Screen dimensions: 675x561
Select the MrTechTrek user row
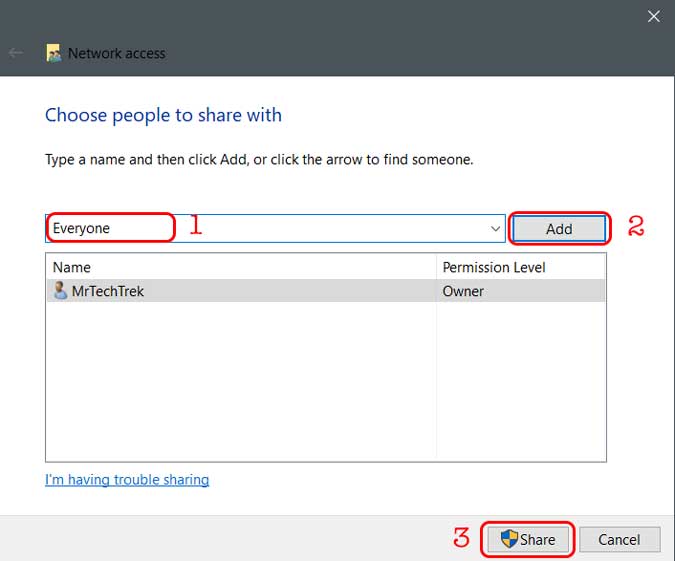326,291
